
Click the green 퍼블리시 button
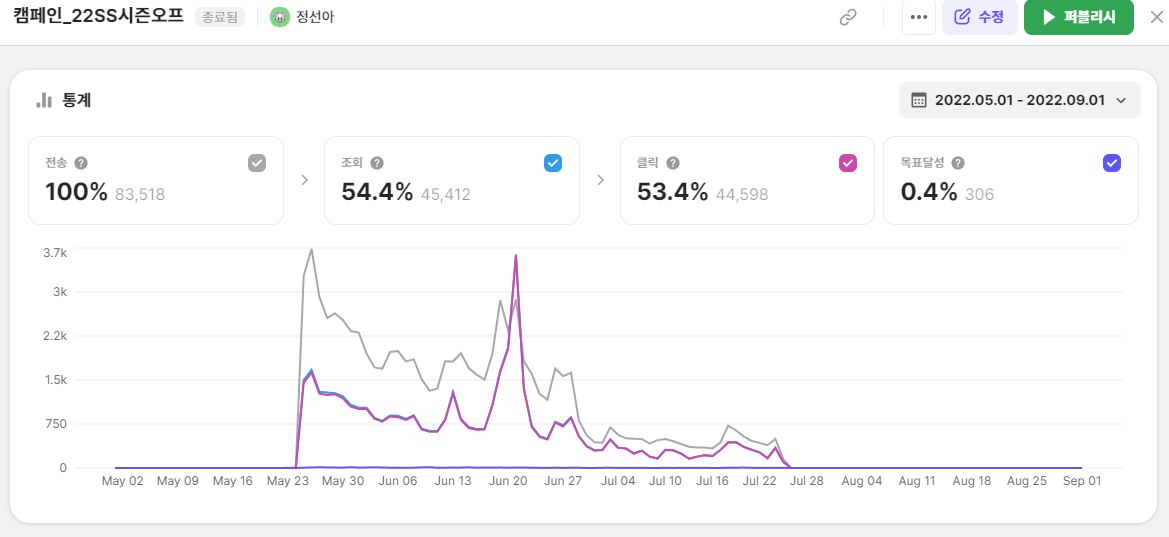(1078, 17)
